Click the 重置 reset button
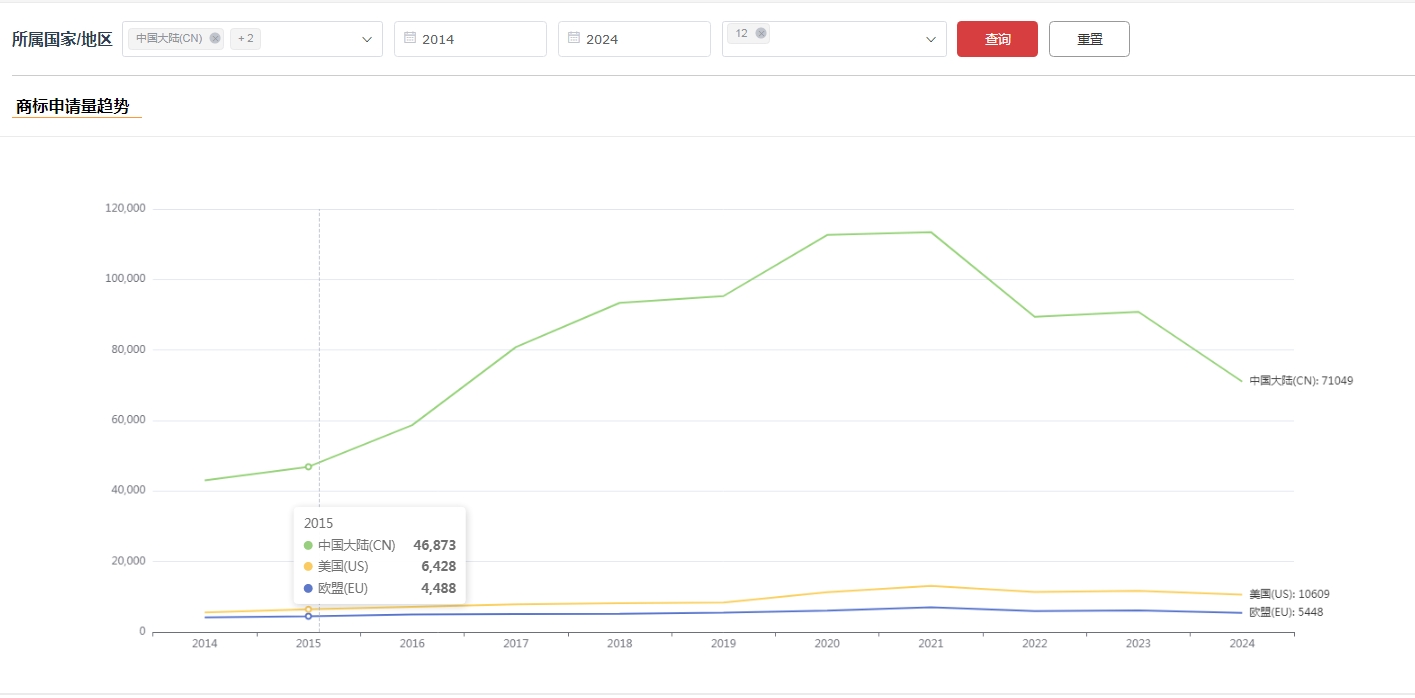Viewport: 1415px width, 698px height. point(1089,39)
